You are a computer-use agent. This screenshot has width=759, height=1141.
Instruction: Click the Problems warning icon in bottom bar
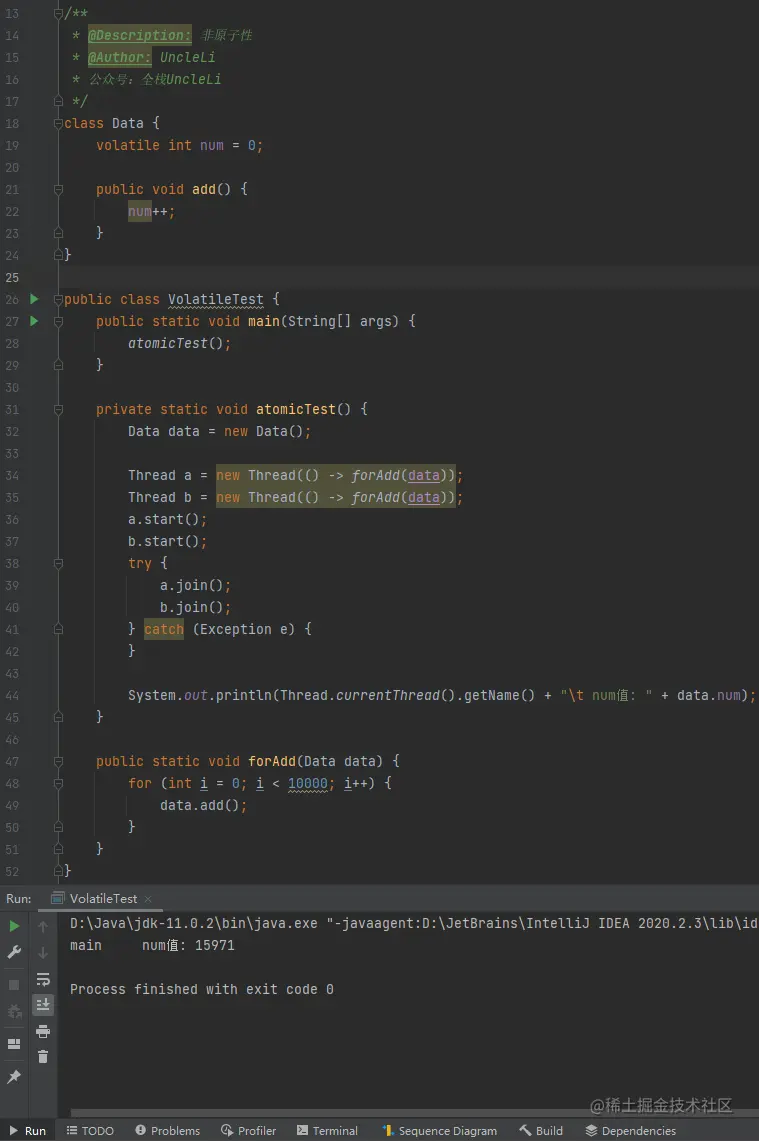point(140,1130)
